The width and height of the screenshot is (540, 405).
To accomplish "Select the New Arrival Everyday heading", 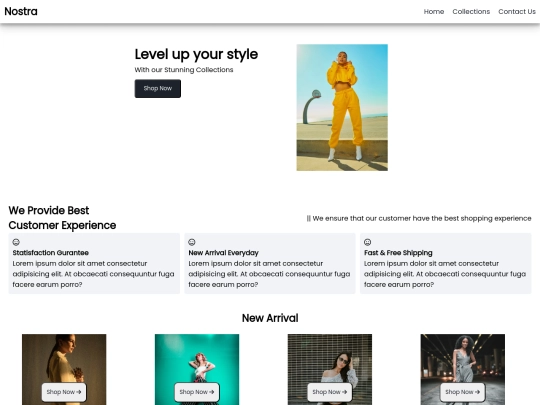I will point(223,253).
